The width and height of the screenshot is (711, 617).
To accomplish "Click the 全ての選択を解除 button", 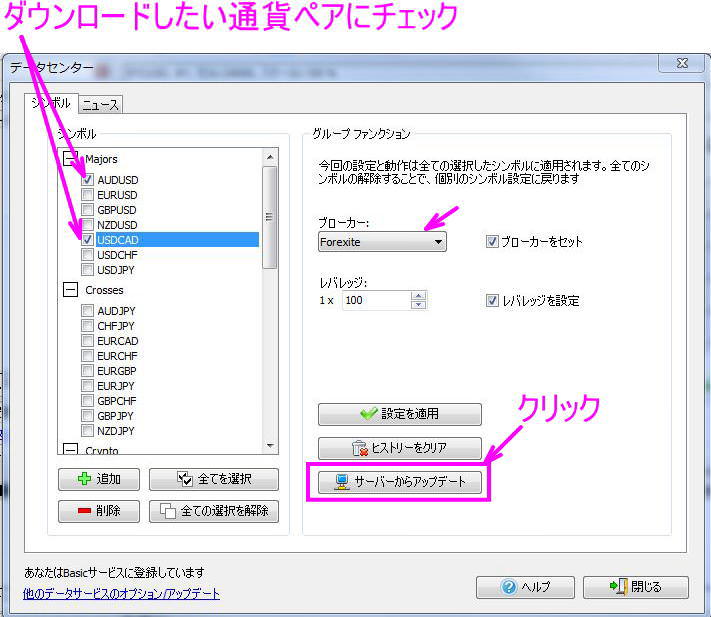I will coord(214,511).
